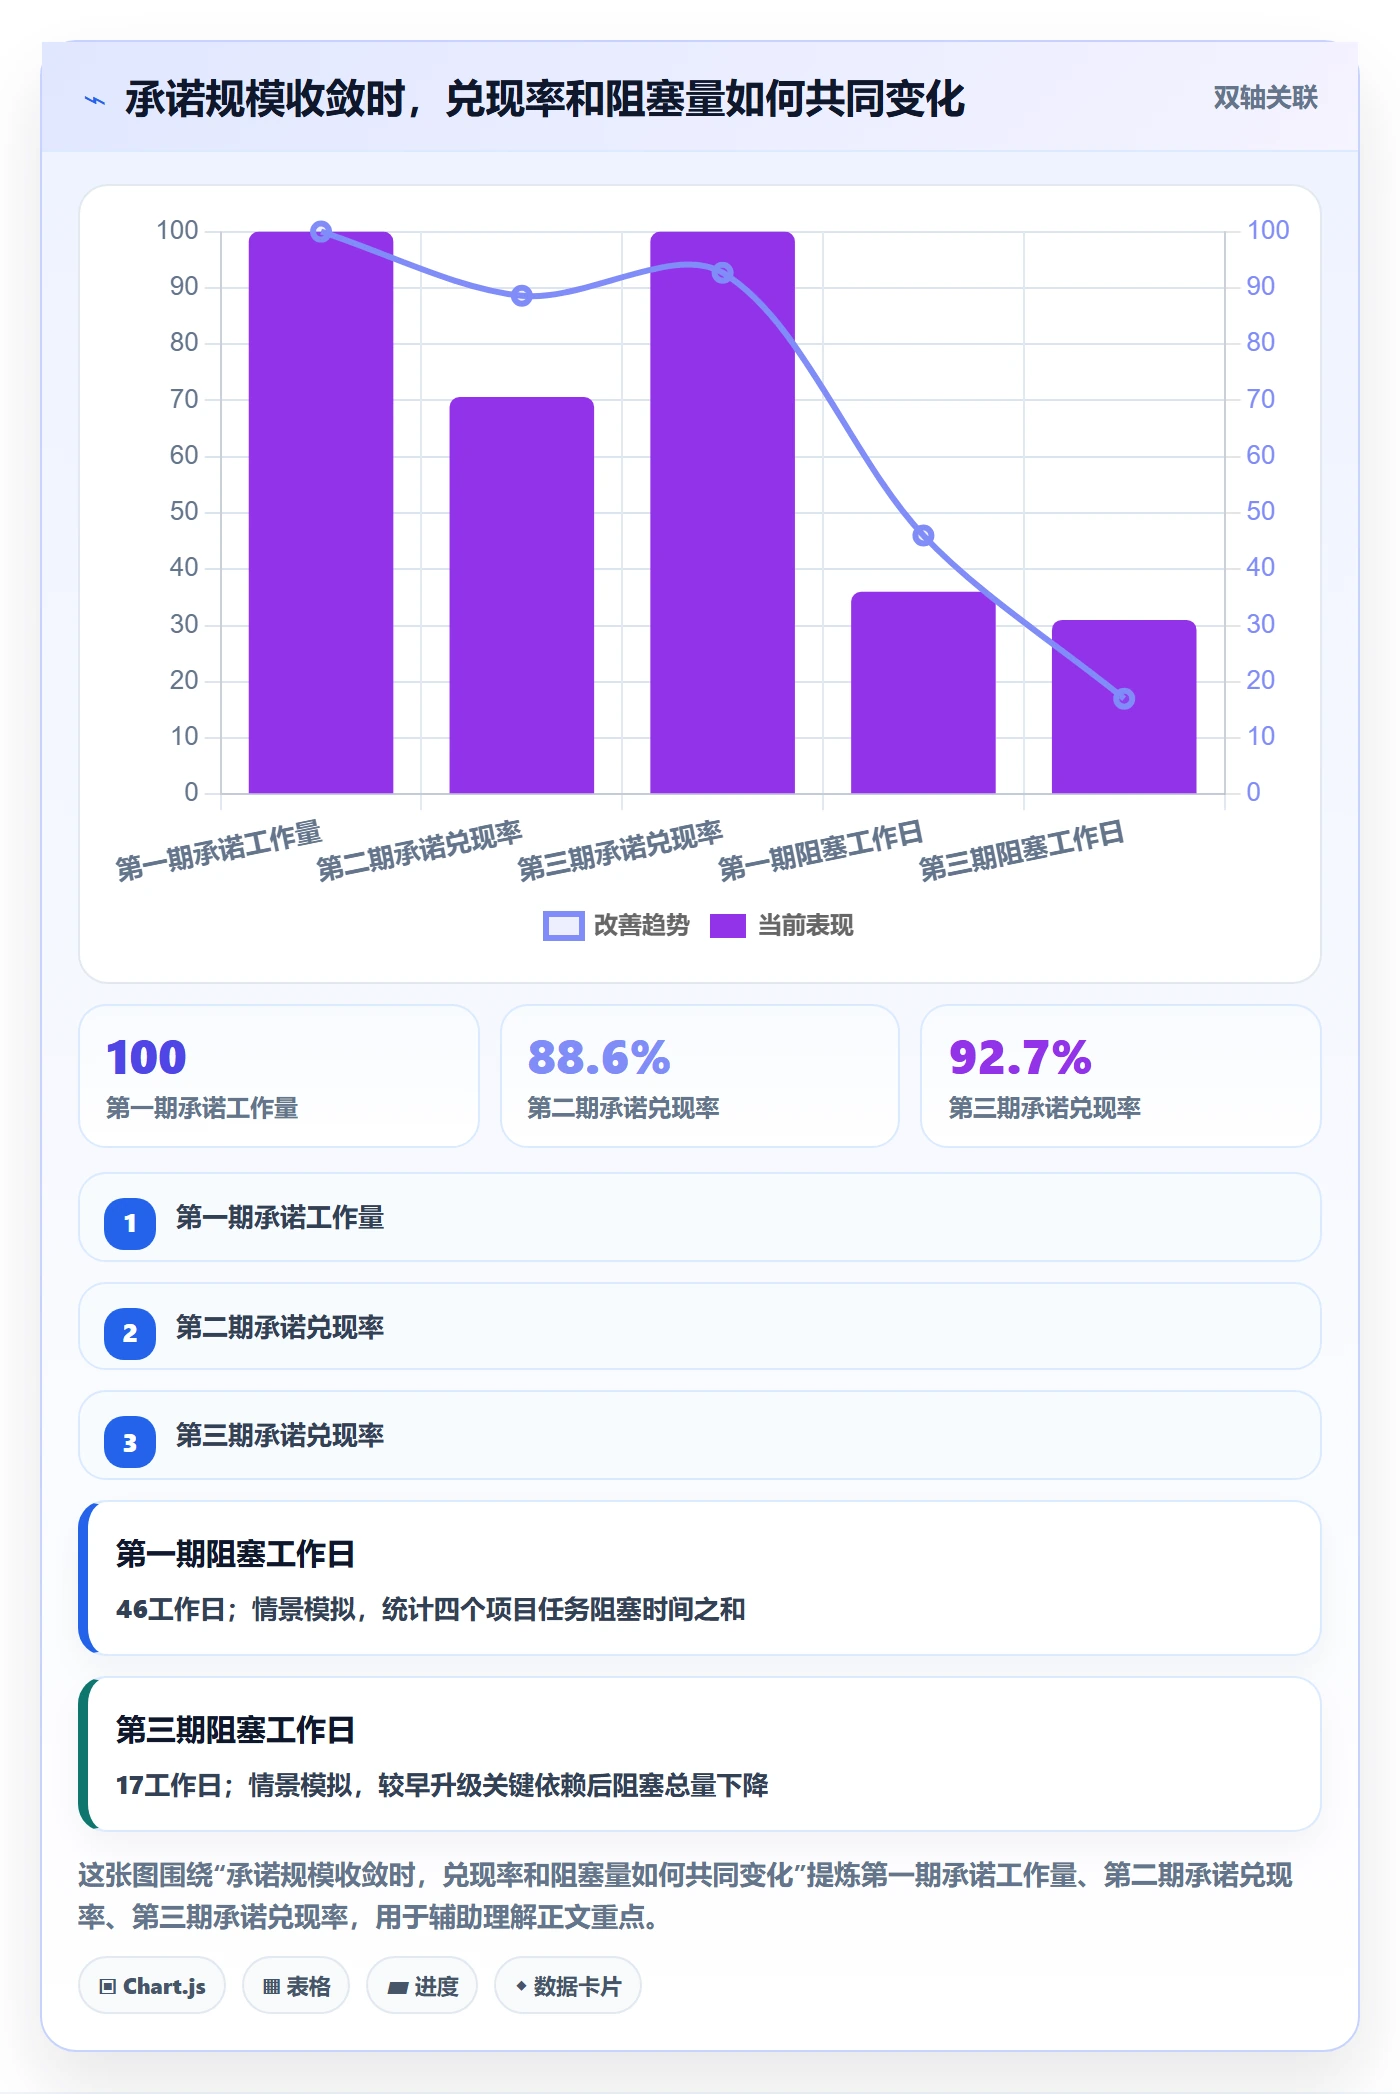Select the 第三期阻塞工作日 bar in the chart
1400x2094 pixels.
[1124, 707]
